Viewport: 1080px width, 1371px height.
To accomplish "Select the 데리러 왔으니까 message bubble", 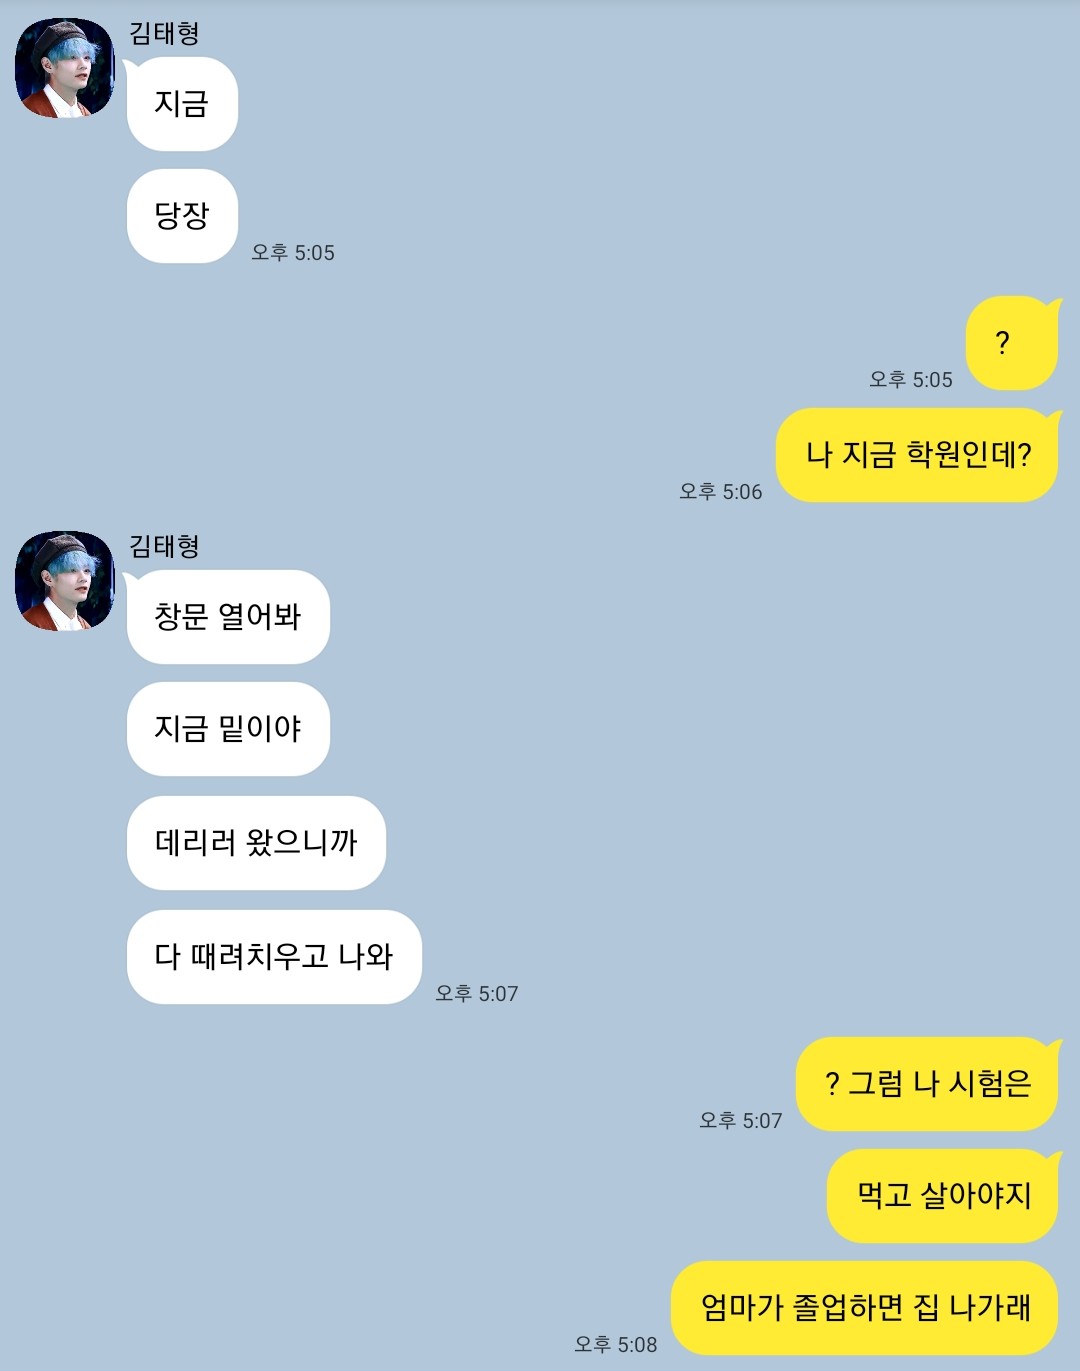I will (x=256, y=843).
